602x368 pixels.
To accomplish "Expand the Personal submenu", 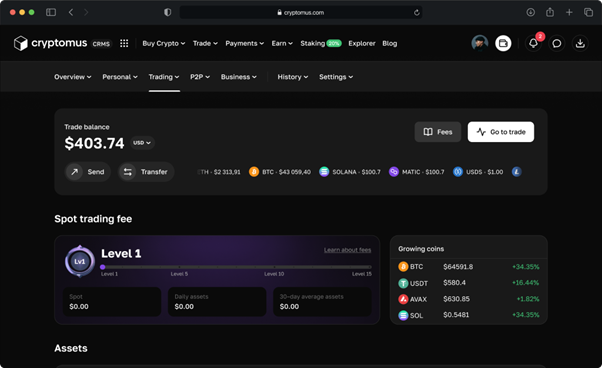I will point(120,77).
